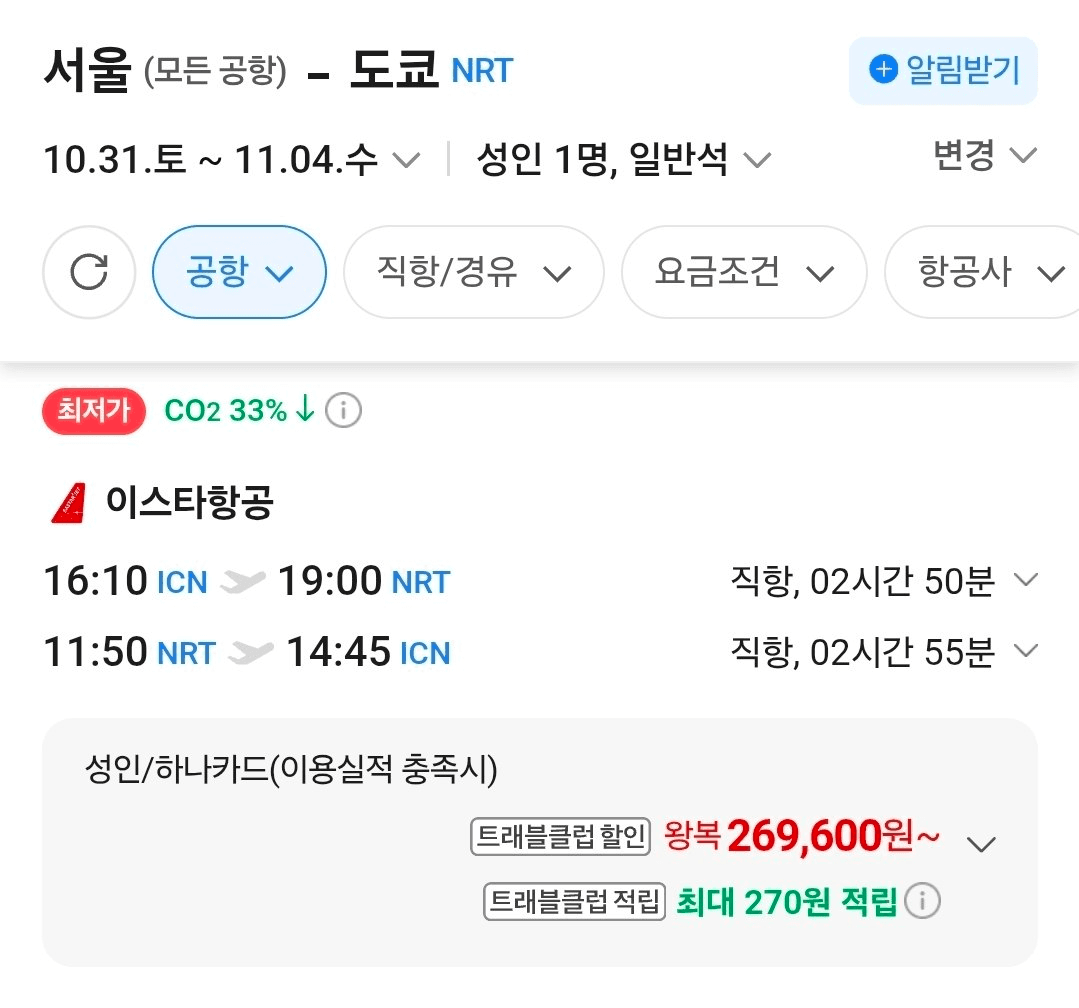Open the 직항/경유 filter dropdown
This screenshot has width=1079, height=1008.
pyautogui.click(x=473, y=272)
